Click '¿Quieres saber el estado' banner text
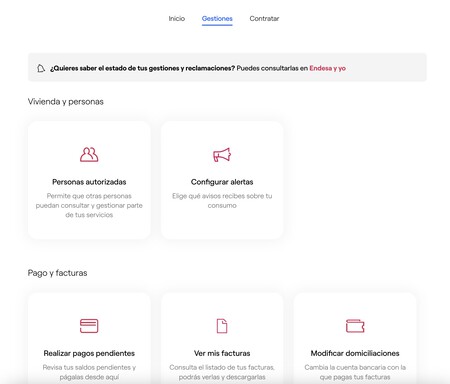 pyautogui.click(x=142, y=68)
